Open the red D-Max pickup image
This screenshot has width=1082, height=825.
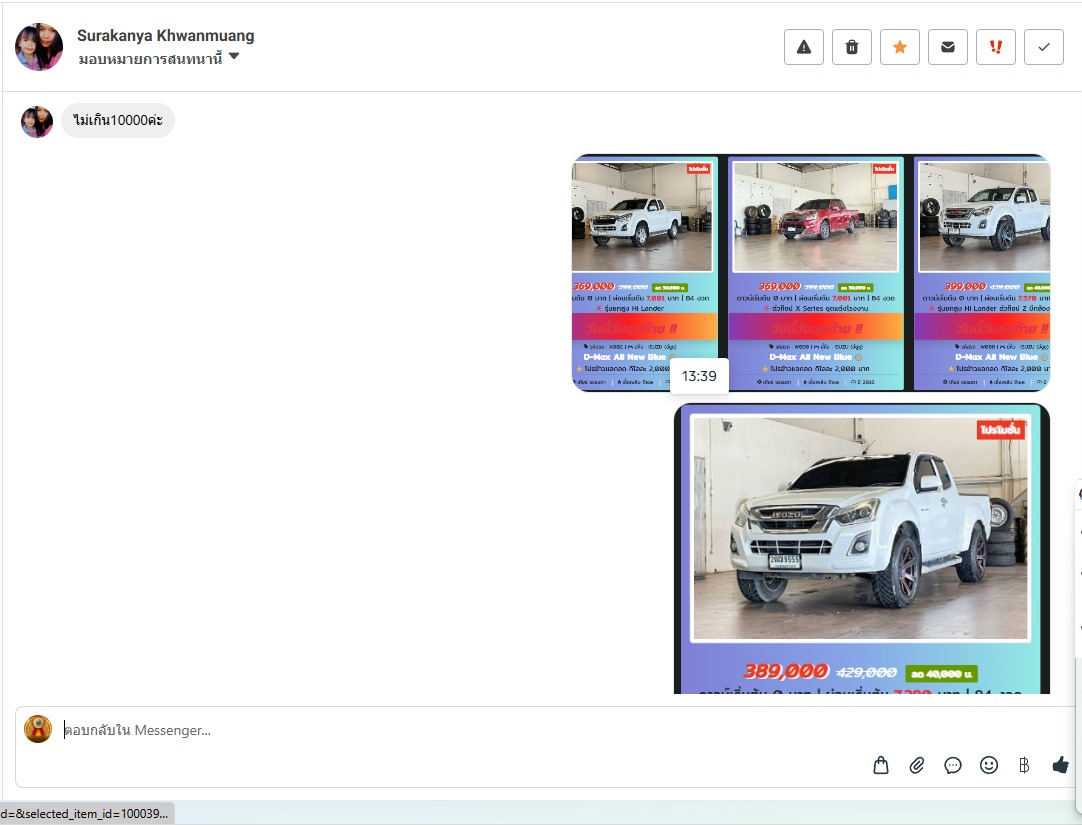click(817, 272)
